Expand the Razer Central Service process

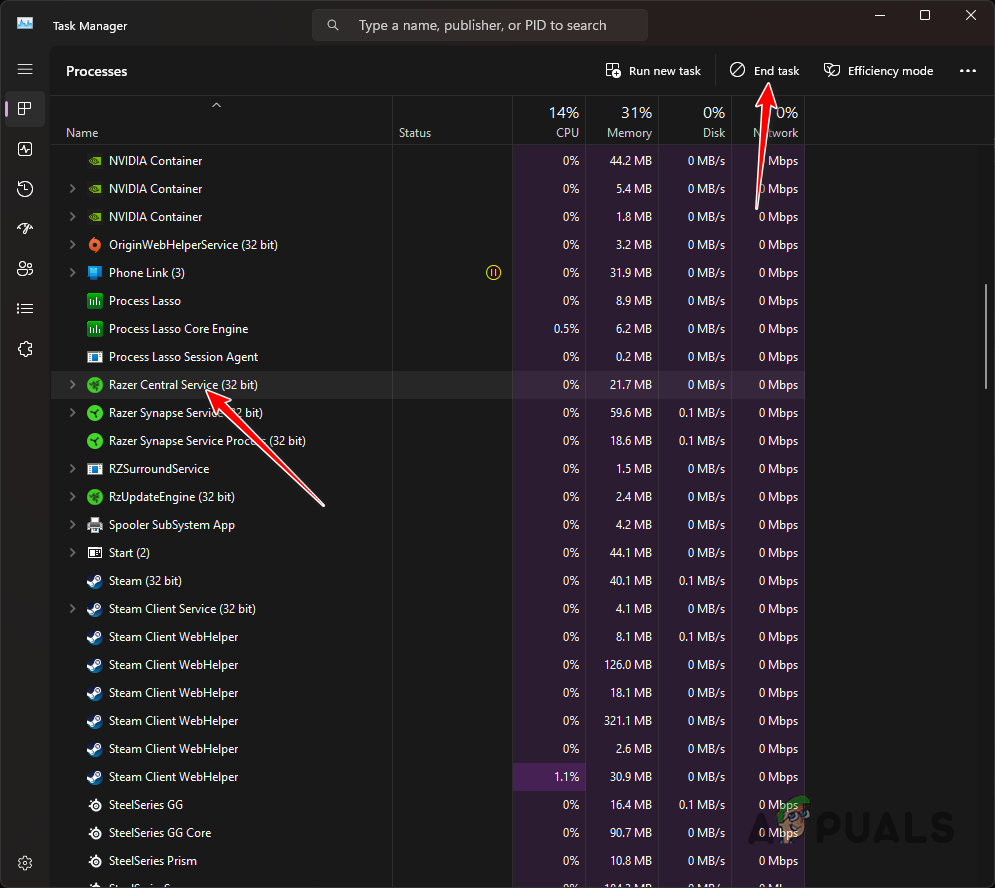pos(72,385)
